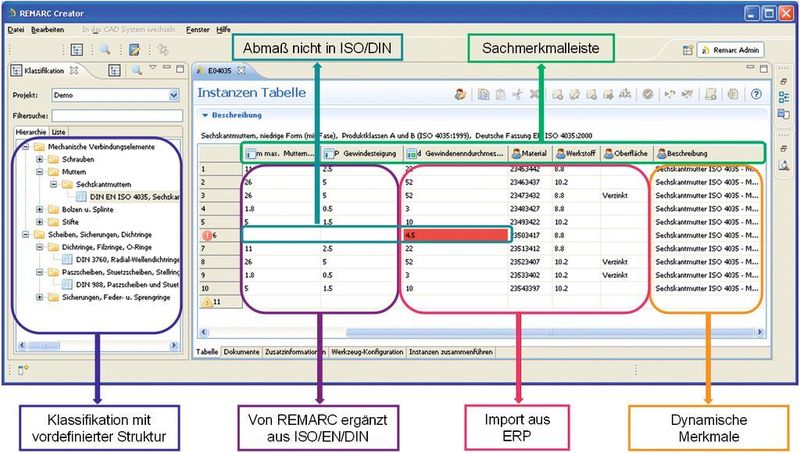Collapse the Muttern folder
Image resolution: width=800 pixels, height=453 pixels.
[39, 172]
